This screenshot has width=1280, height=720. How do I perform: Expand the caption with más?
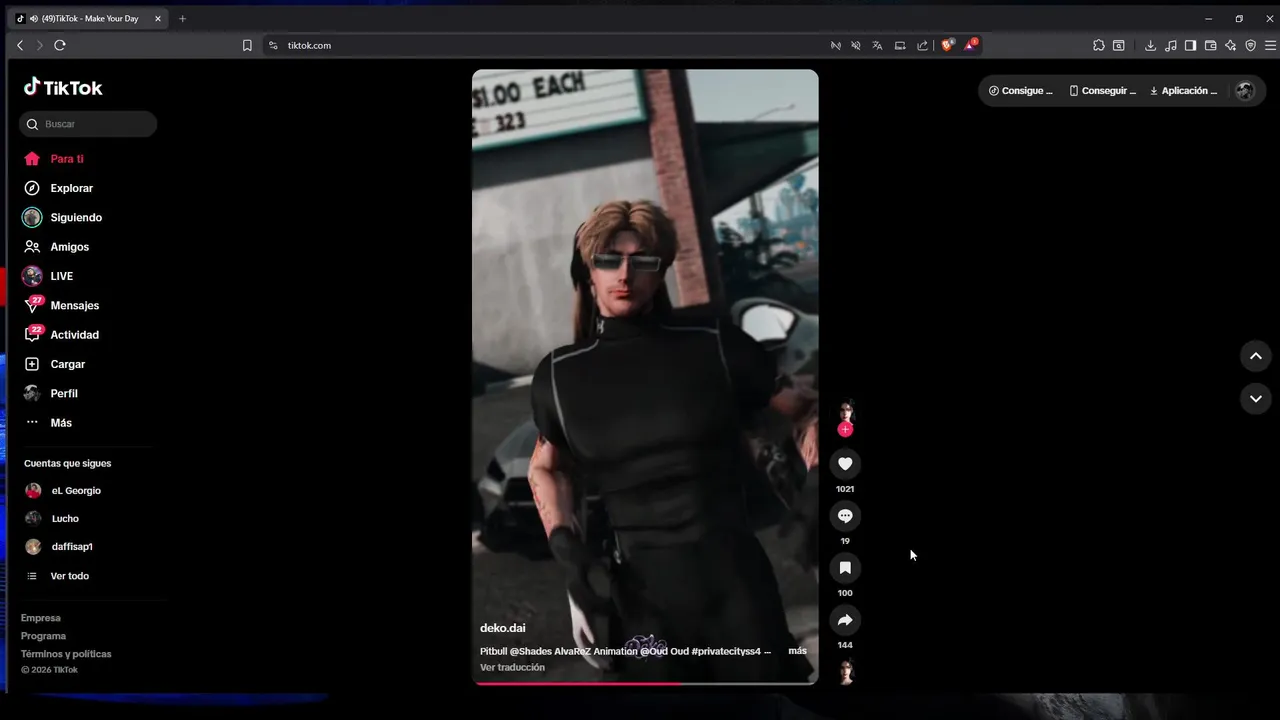(x=797, y=651)
